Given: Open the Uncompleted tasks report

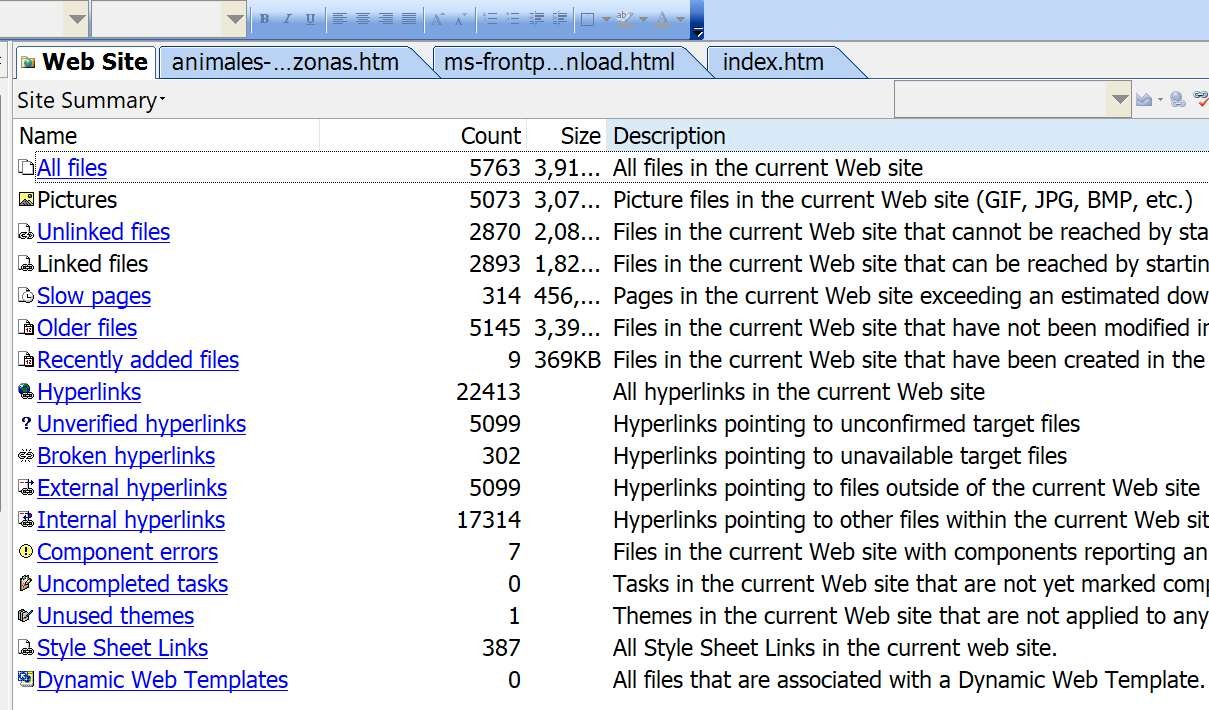Looking at the screenshot, I should (x=132, y=584).
